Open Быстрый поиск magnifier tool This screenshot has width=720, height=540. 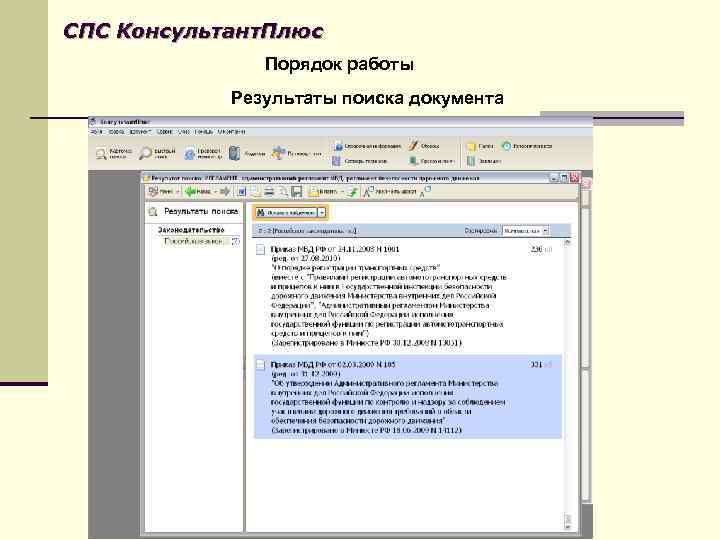pos(157,153)
